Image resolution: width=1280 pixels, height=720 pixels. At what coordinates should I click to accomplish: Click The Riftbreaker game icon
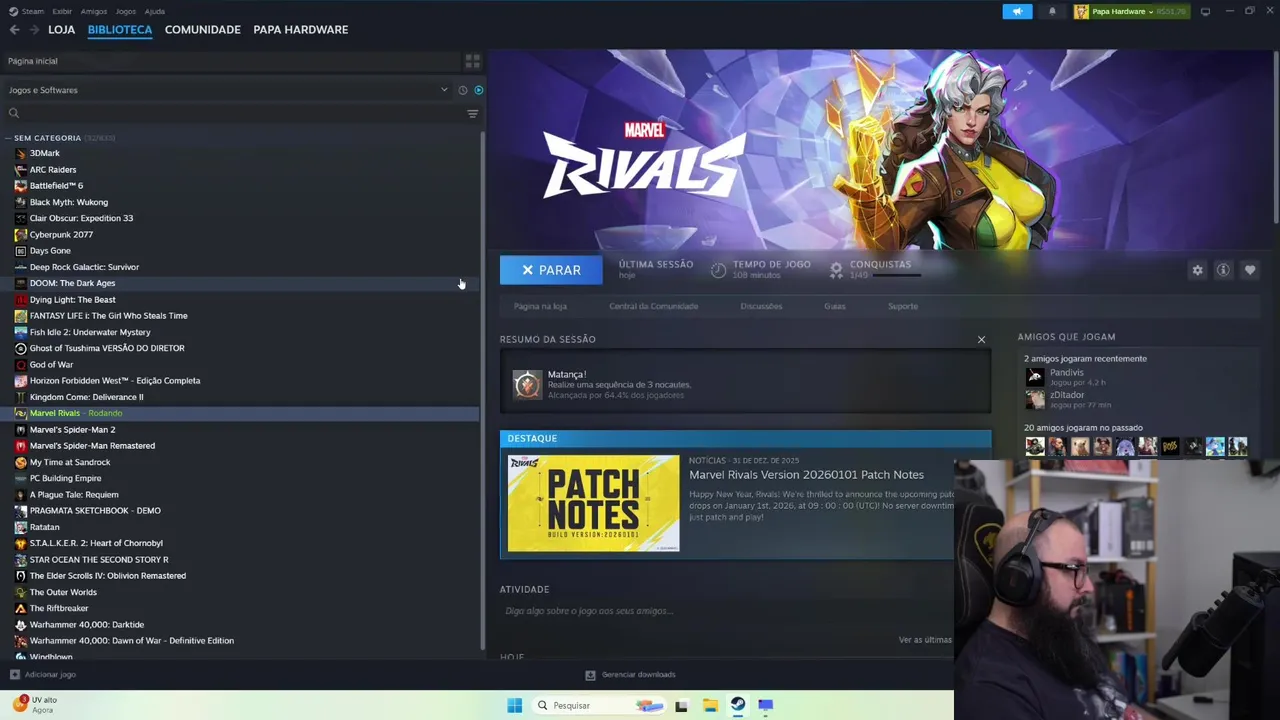click(21, 608)
